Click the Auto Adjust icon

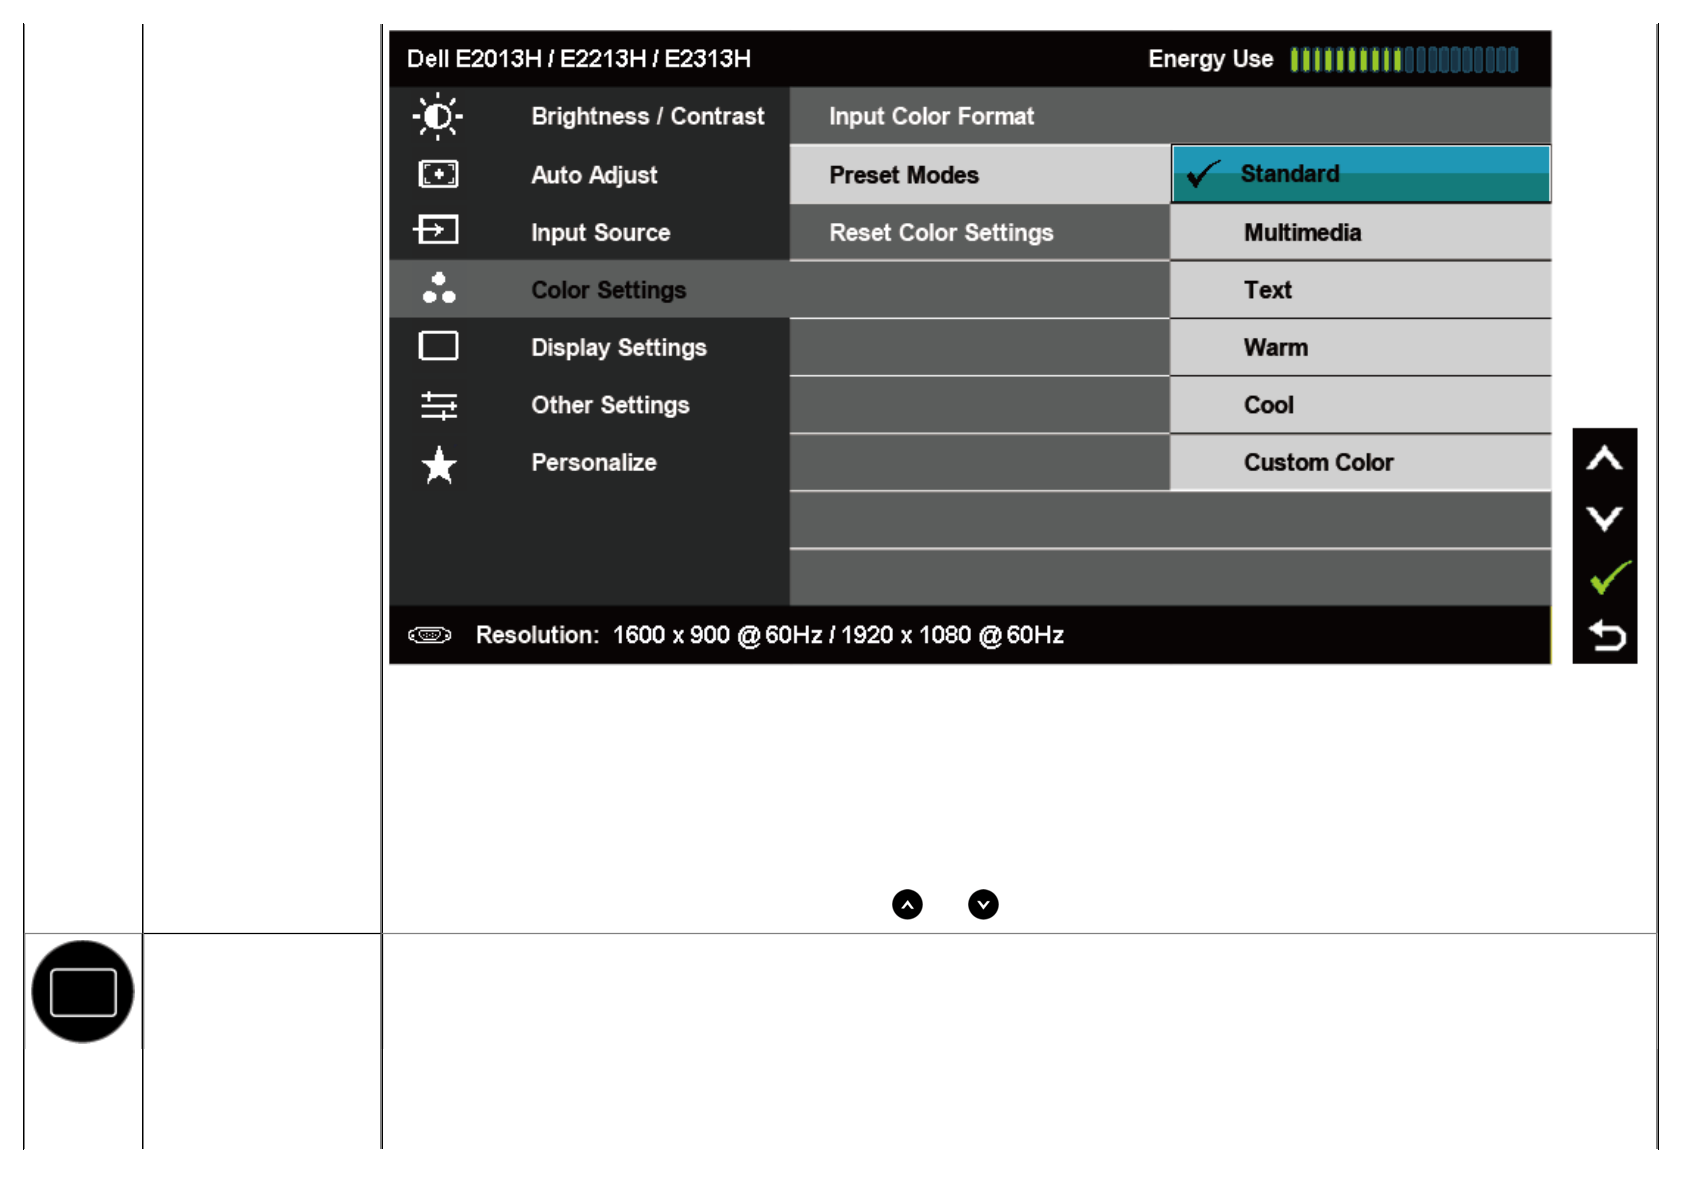(438, 174)
